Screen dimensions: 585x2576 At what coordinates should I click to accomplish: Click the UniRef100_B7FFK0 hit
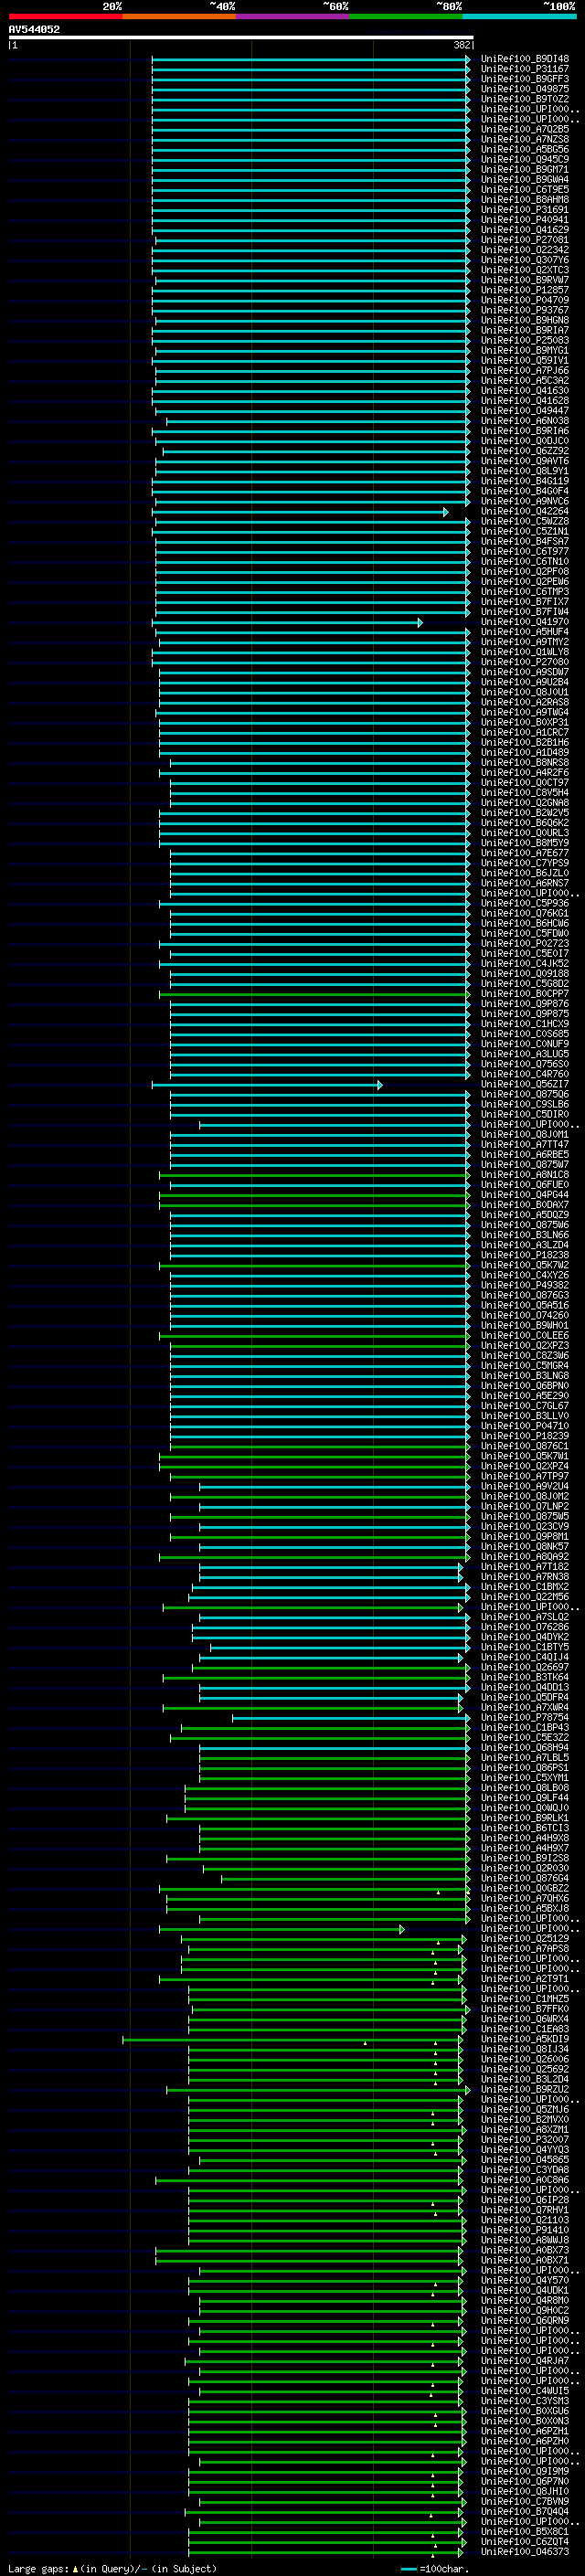[x=524, y=2008]
